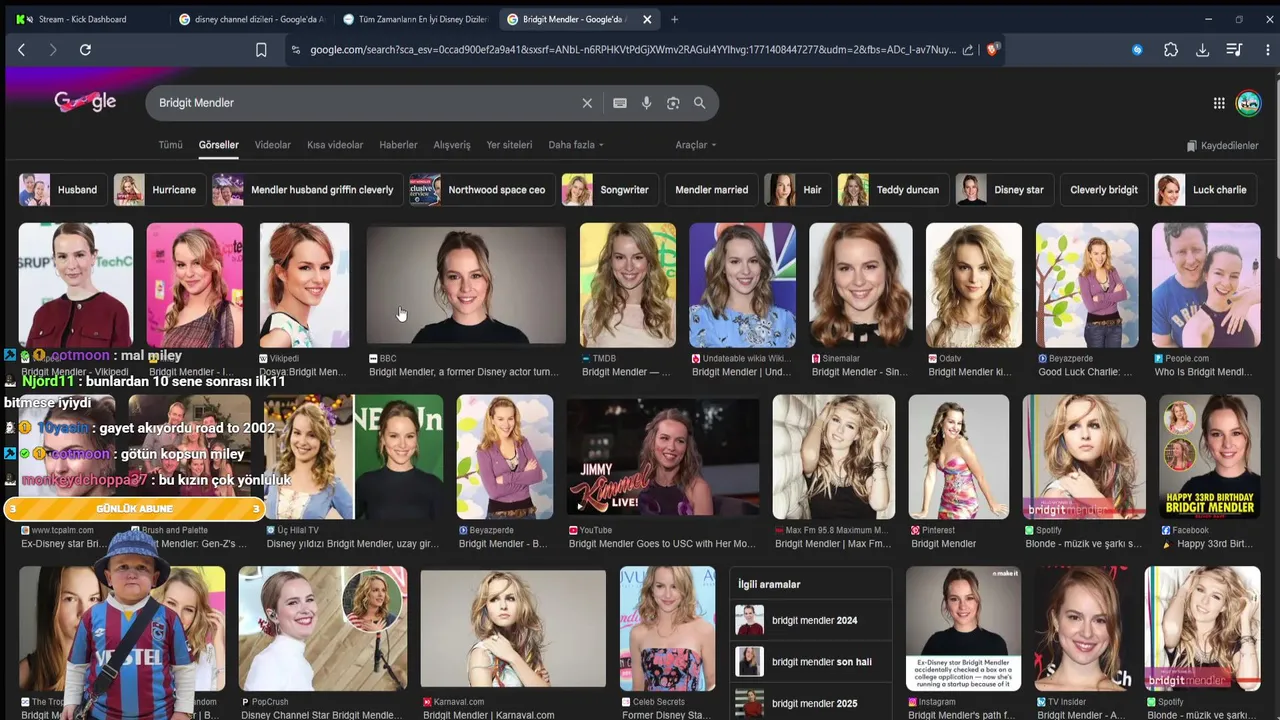
Task: Open related search bridgit mendler 2025
Action: [811, 703]
